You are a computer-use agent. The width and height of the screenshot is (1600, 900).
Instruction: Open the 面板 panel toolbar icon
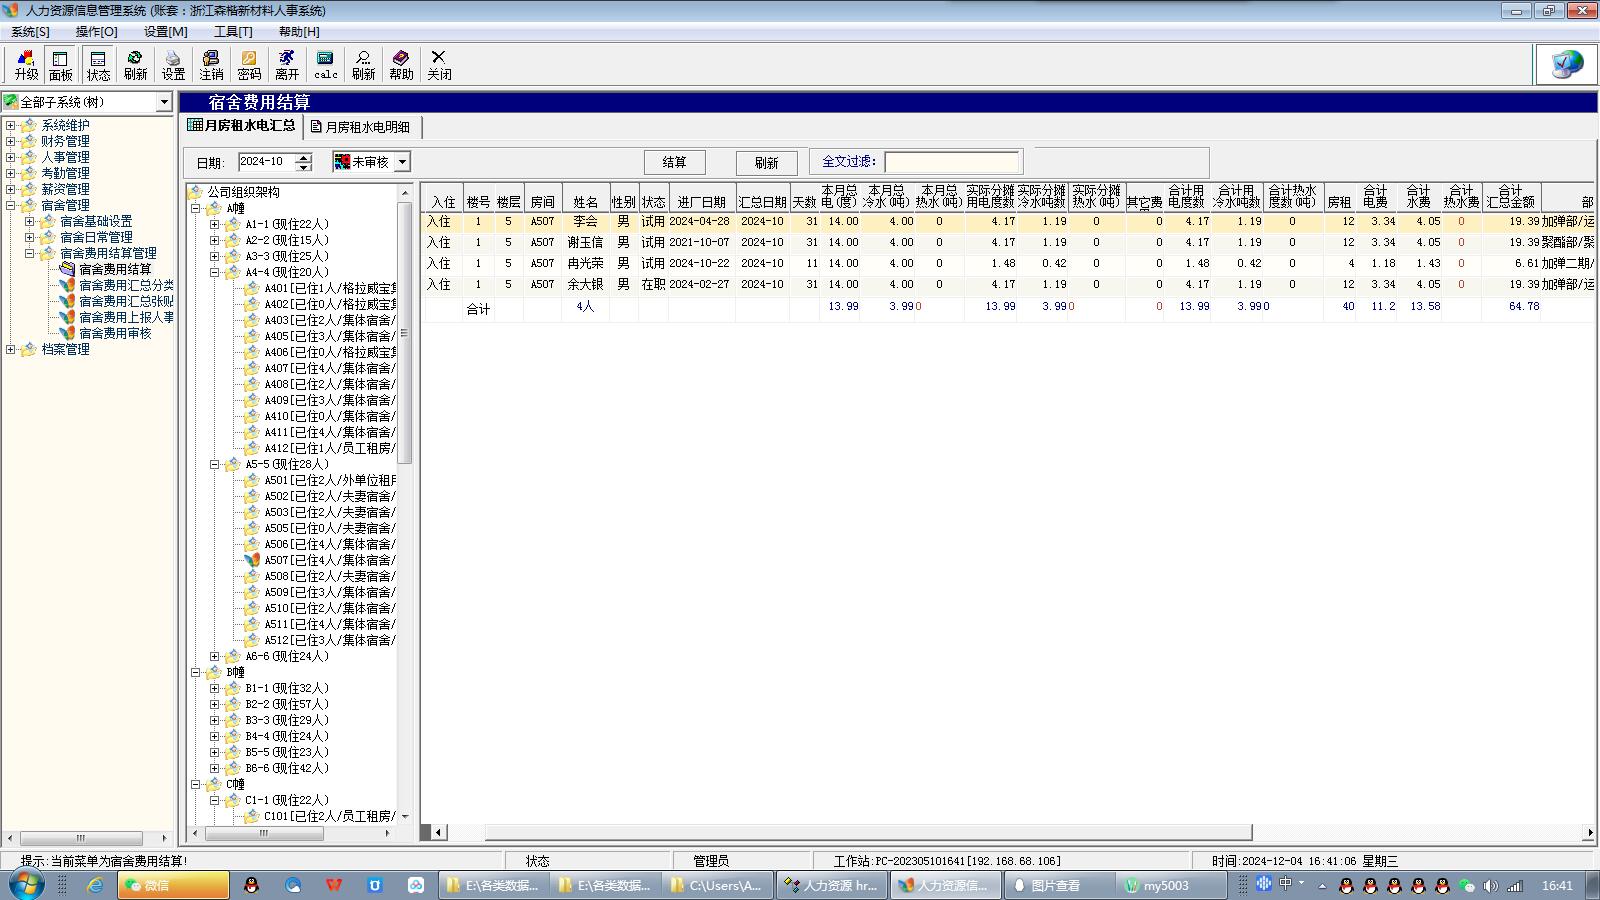(60, 65)
